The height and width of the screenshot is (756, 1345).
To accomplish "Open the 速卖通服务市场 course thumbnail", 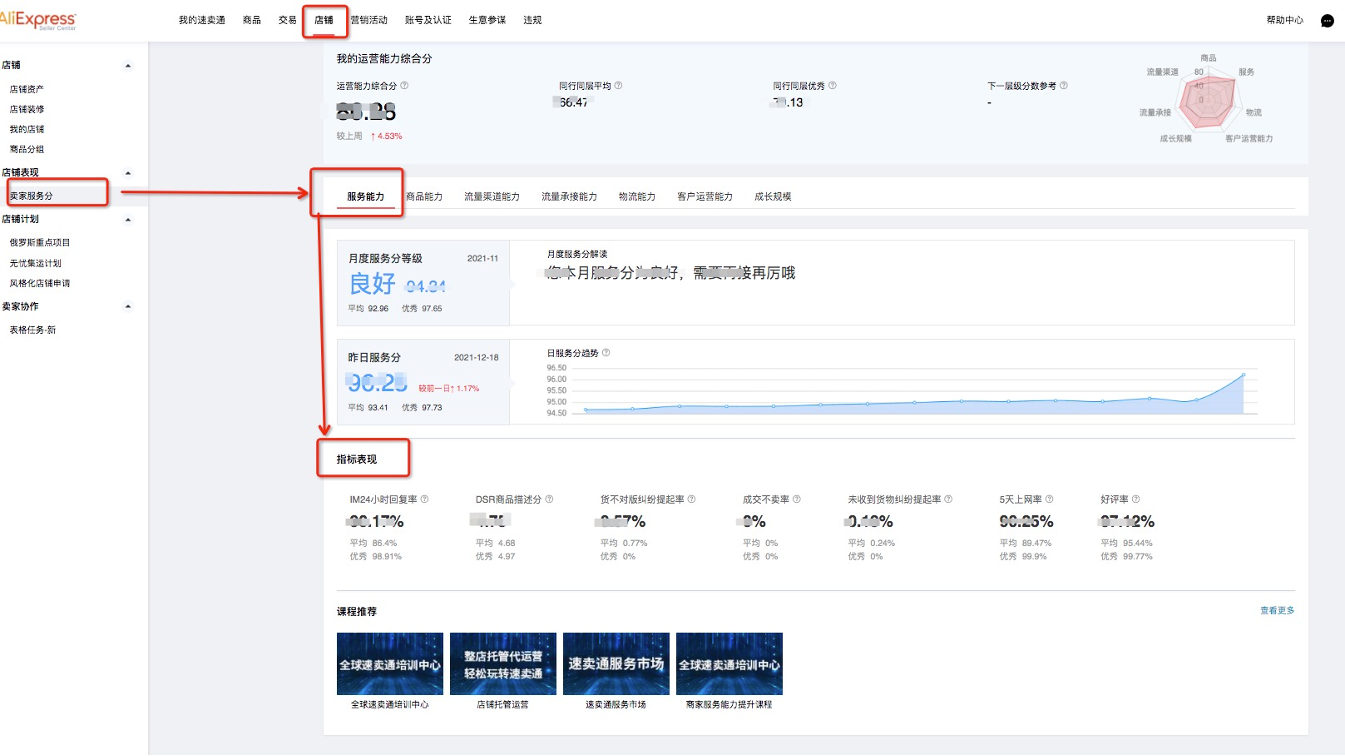I will 616,663.
